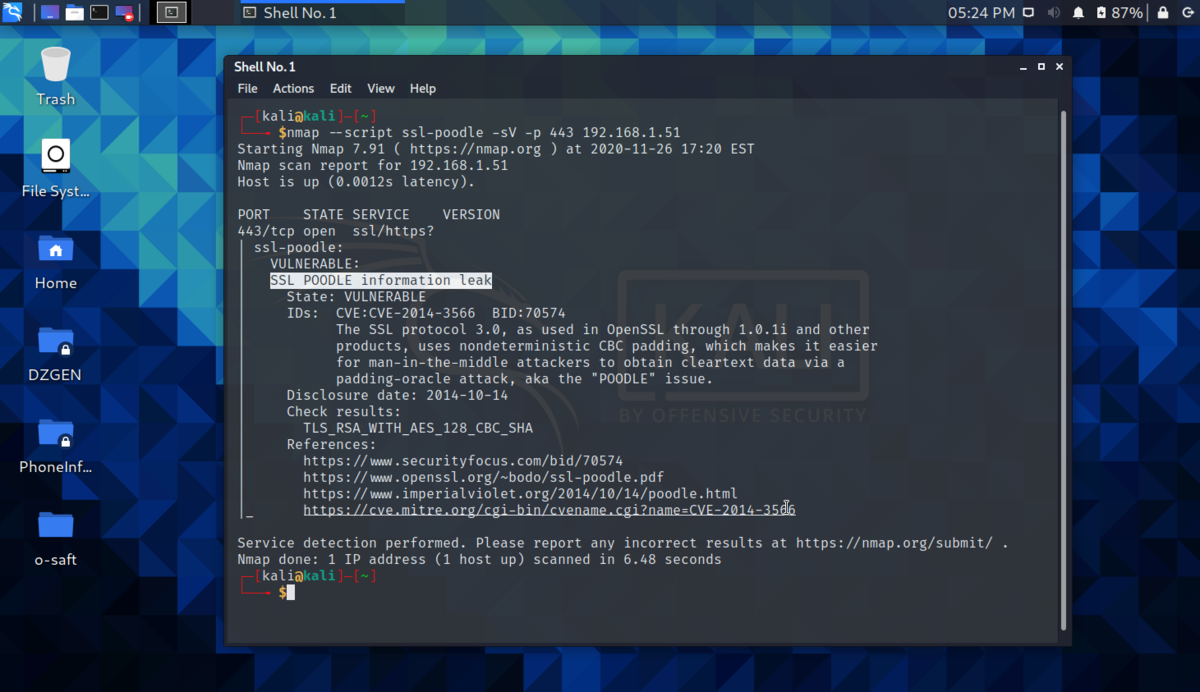The height and width of the screenshot is (692, 1200).
Task: Open the Edit menu in terminal
Action: pyautogui.click(x=340, y=88)
